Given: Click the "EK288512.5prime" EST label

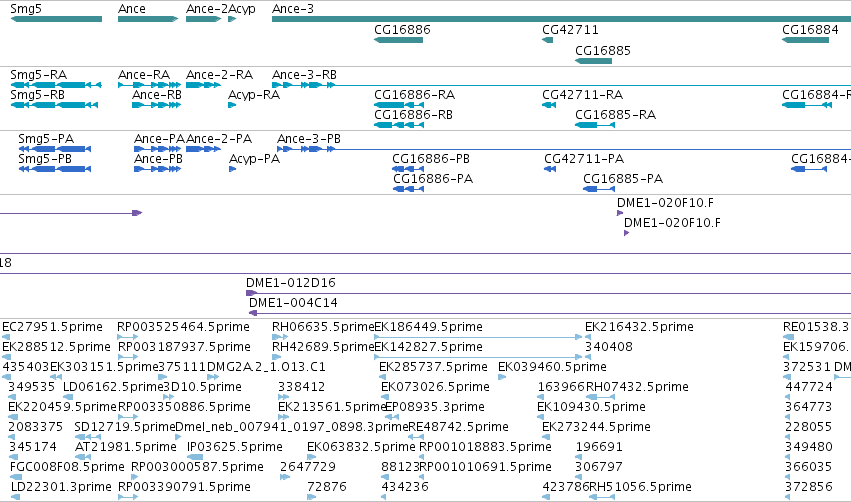Looking at the screenshot, I should [x=56, y=347].
